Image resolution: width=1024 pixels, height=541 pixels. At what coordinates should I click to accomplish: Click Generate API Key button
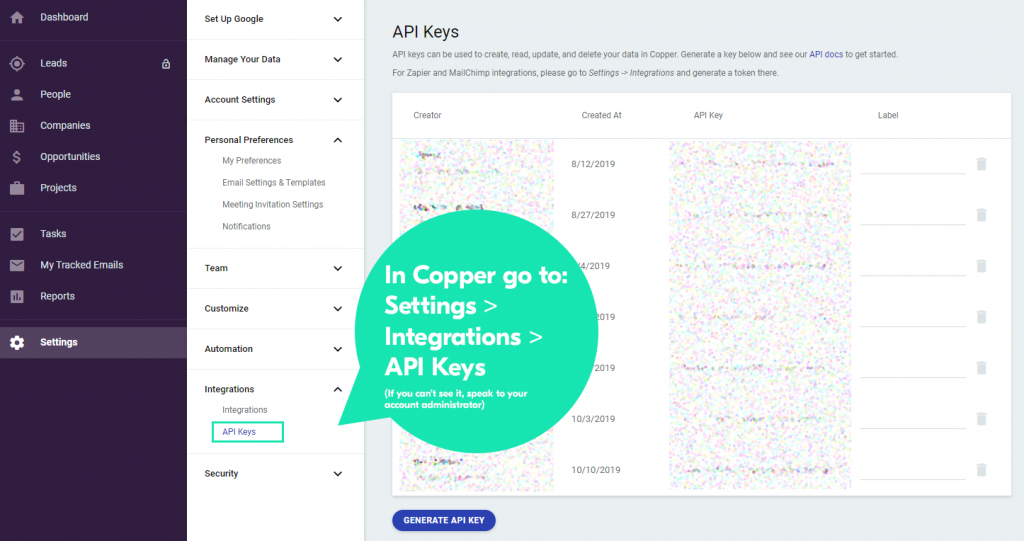443,520
